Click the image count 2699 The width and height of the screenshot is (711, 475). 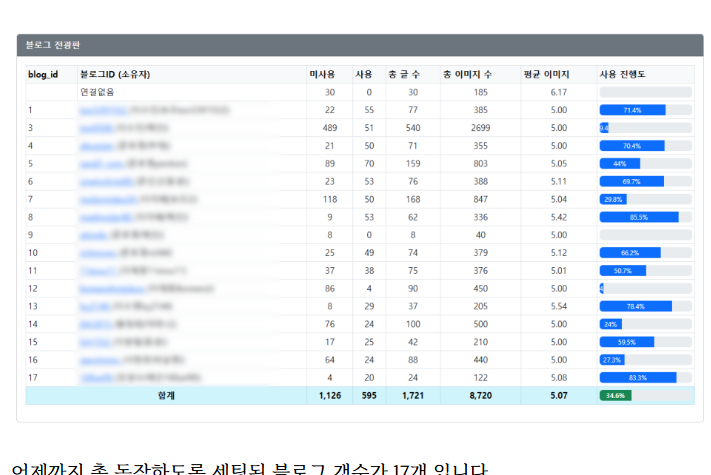tap(481, 128)
